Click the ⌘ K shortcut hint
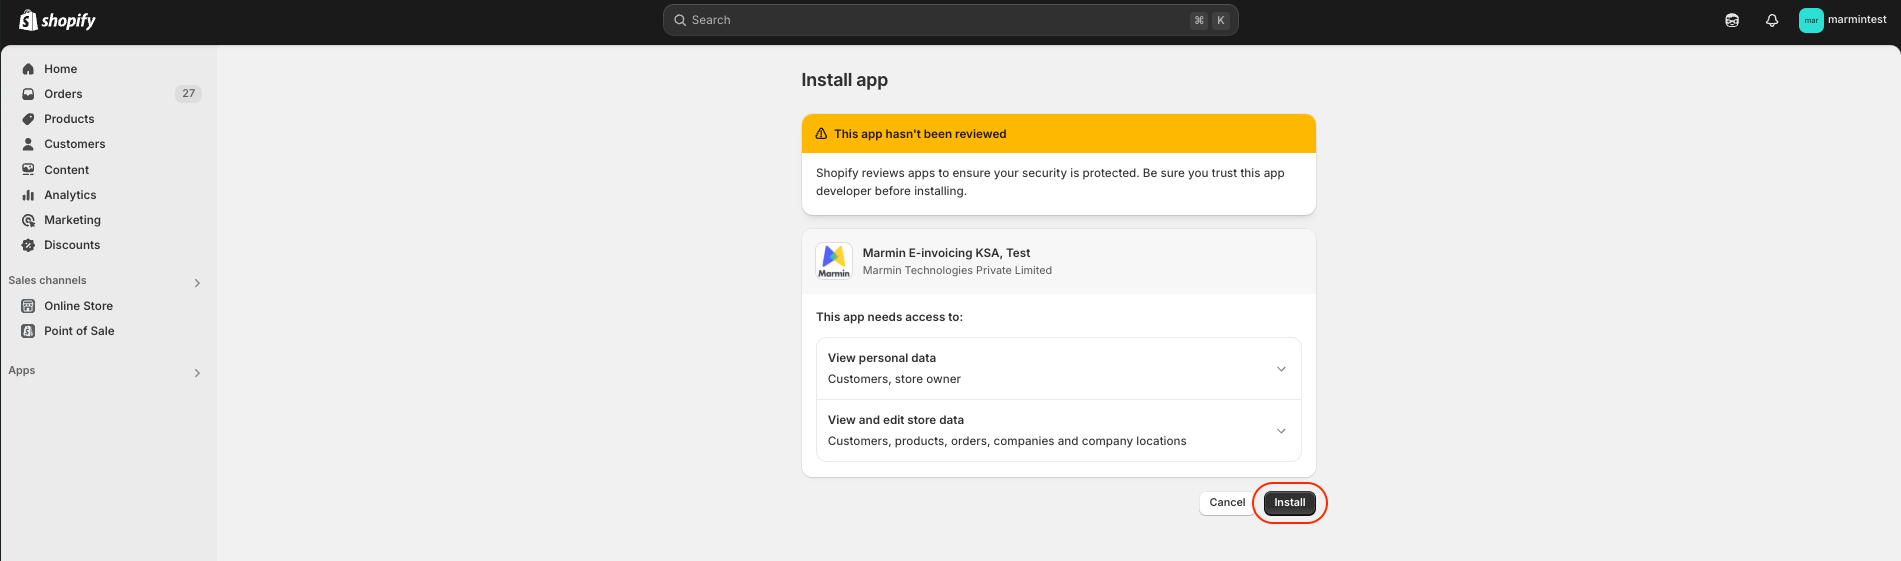 tap(1210, 20)
